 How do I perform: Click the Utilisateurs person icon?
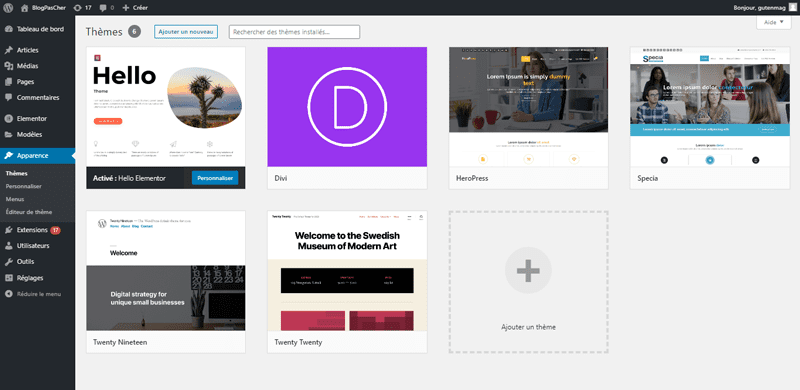coord(9,246)
